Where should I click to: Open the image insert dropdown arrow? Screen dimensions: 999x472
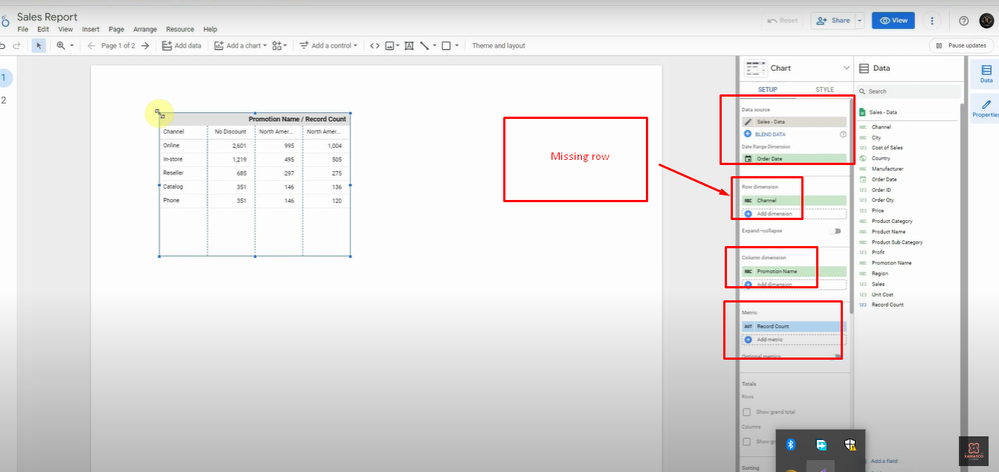[x=398, y=46]
